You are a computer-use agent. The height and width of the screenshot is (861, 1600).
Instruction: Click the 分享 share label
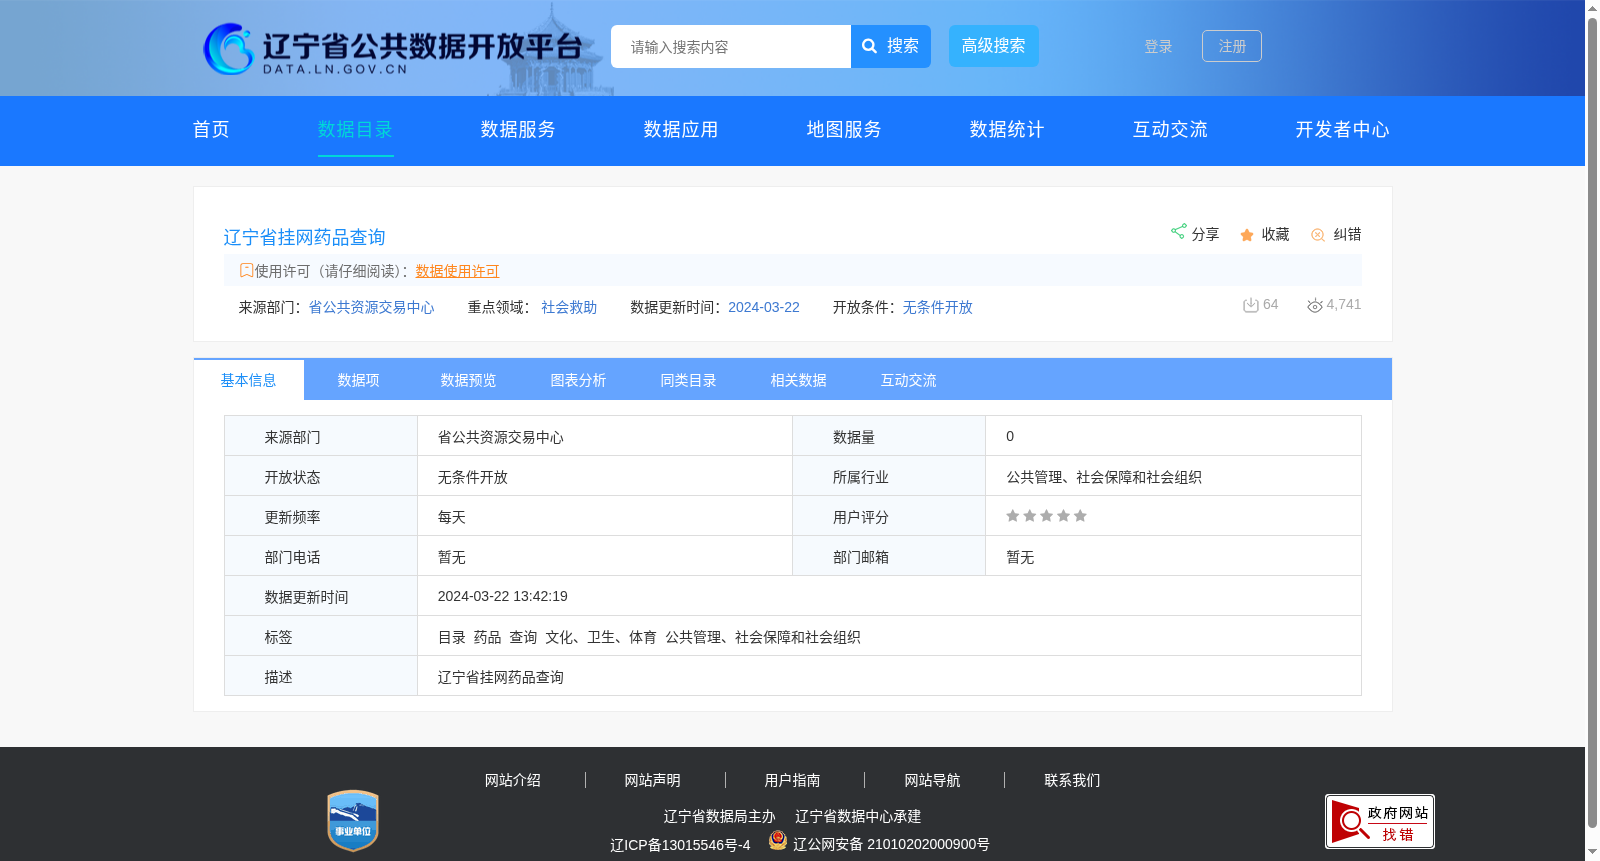(x=1205, y=234)
